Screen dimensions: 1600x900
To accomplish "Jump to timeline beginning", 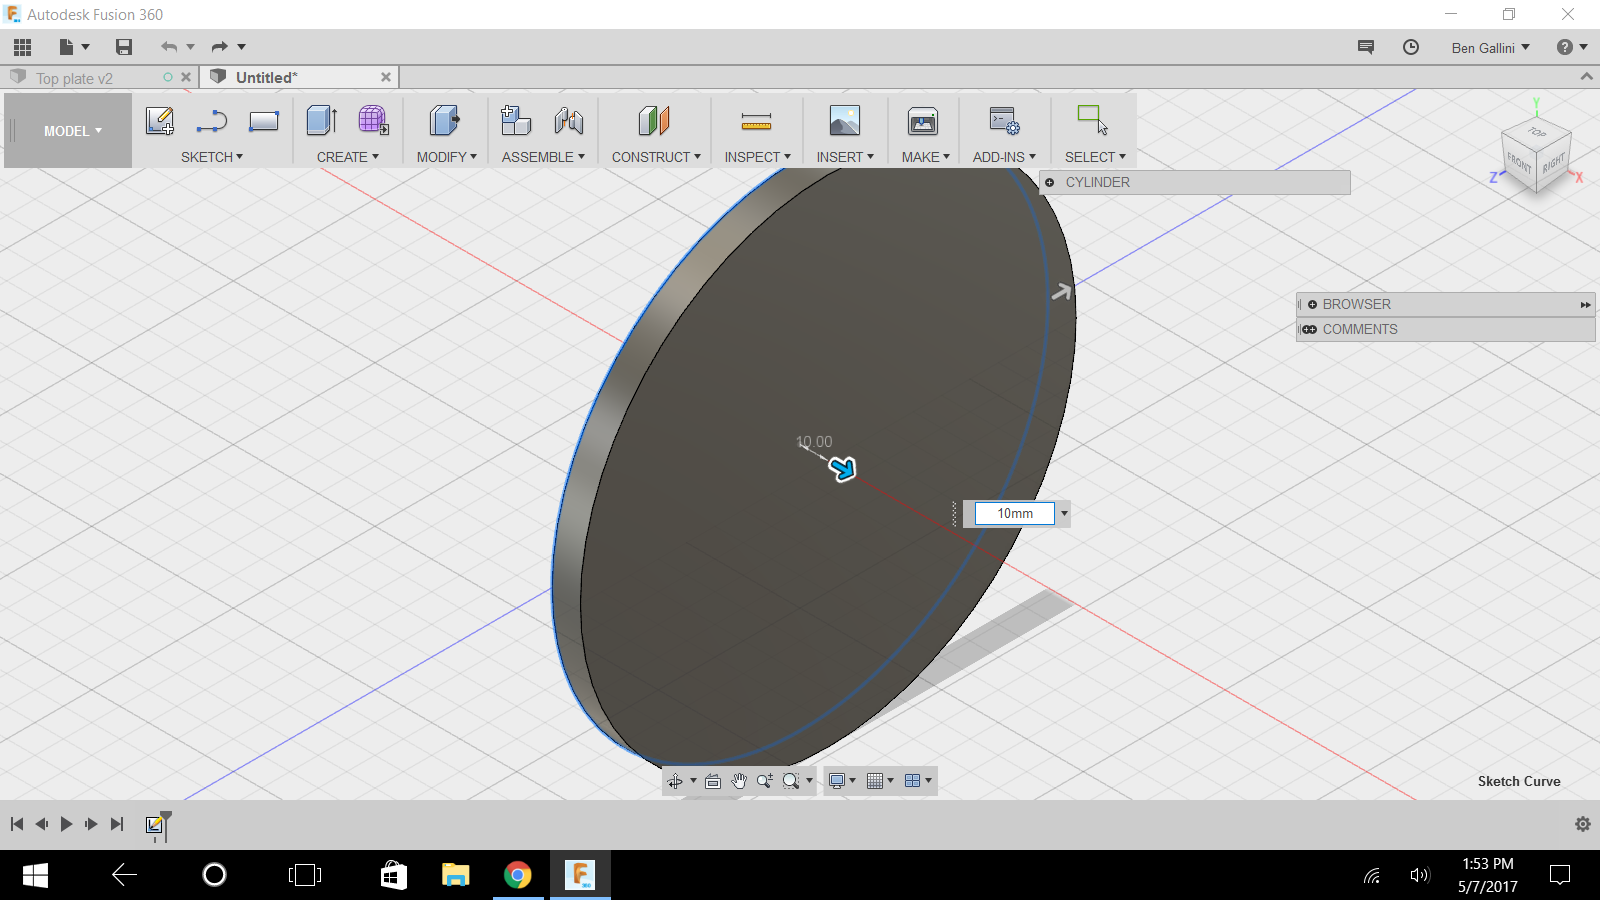I will tap(17, 824).
